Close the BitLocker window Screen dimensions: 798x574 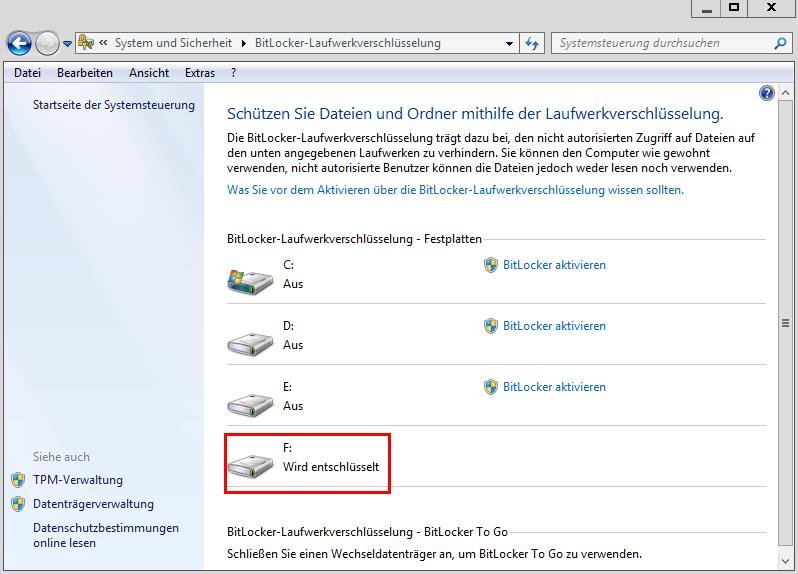click(x=771, y=9)
